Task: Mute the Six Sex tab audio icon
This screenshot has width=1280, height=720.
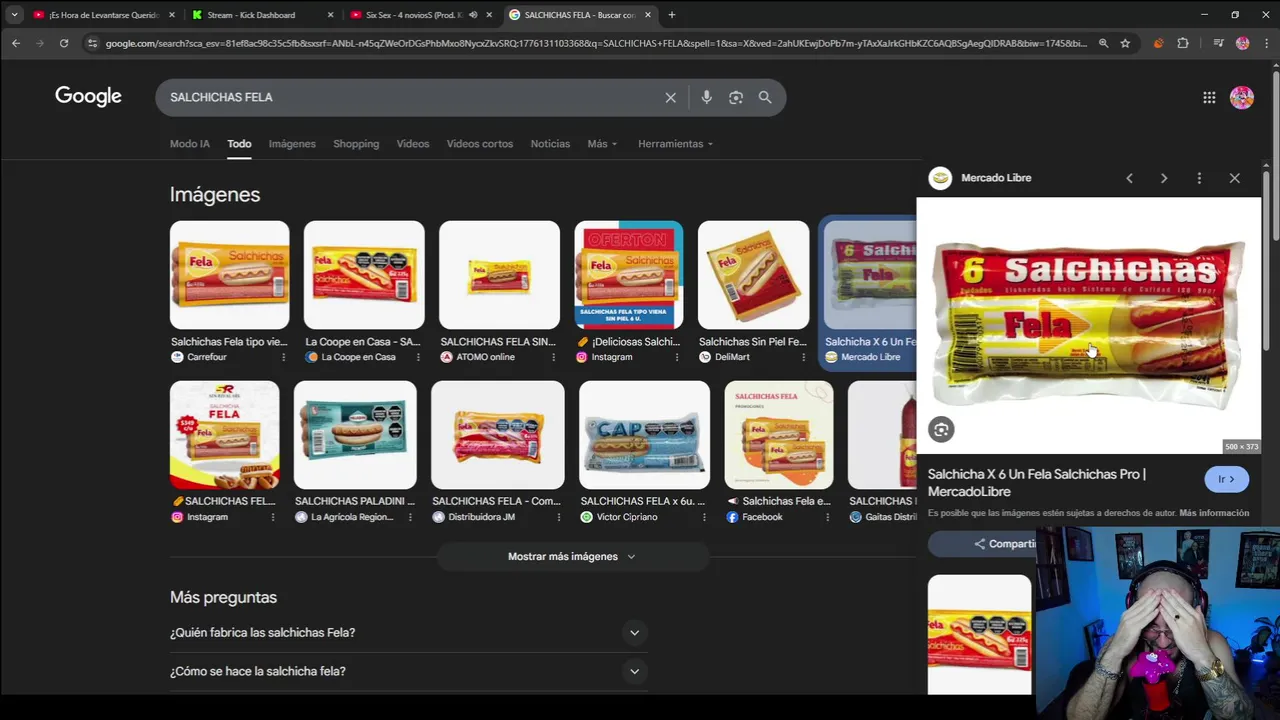Action: pos(473,15)
